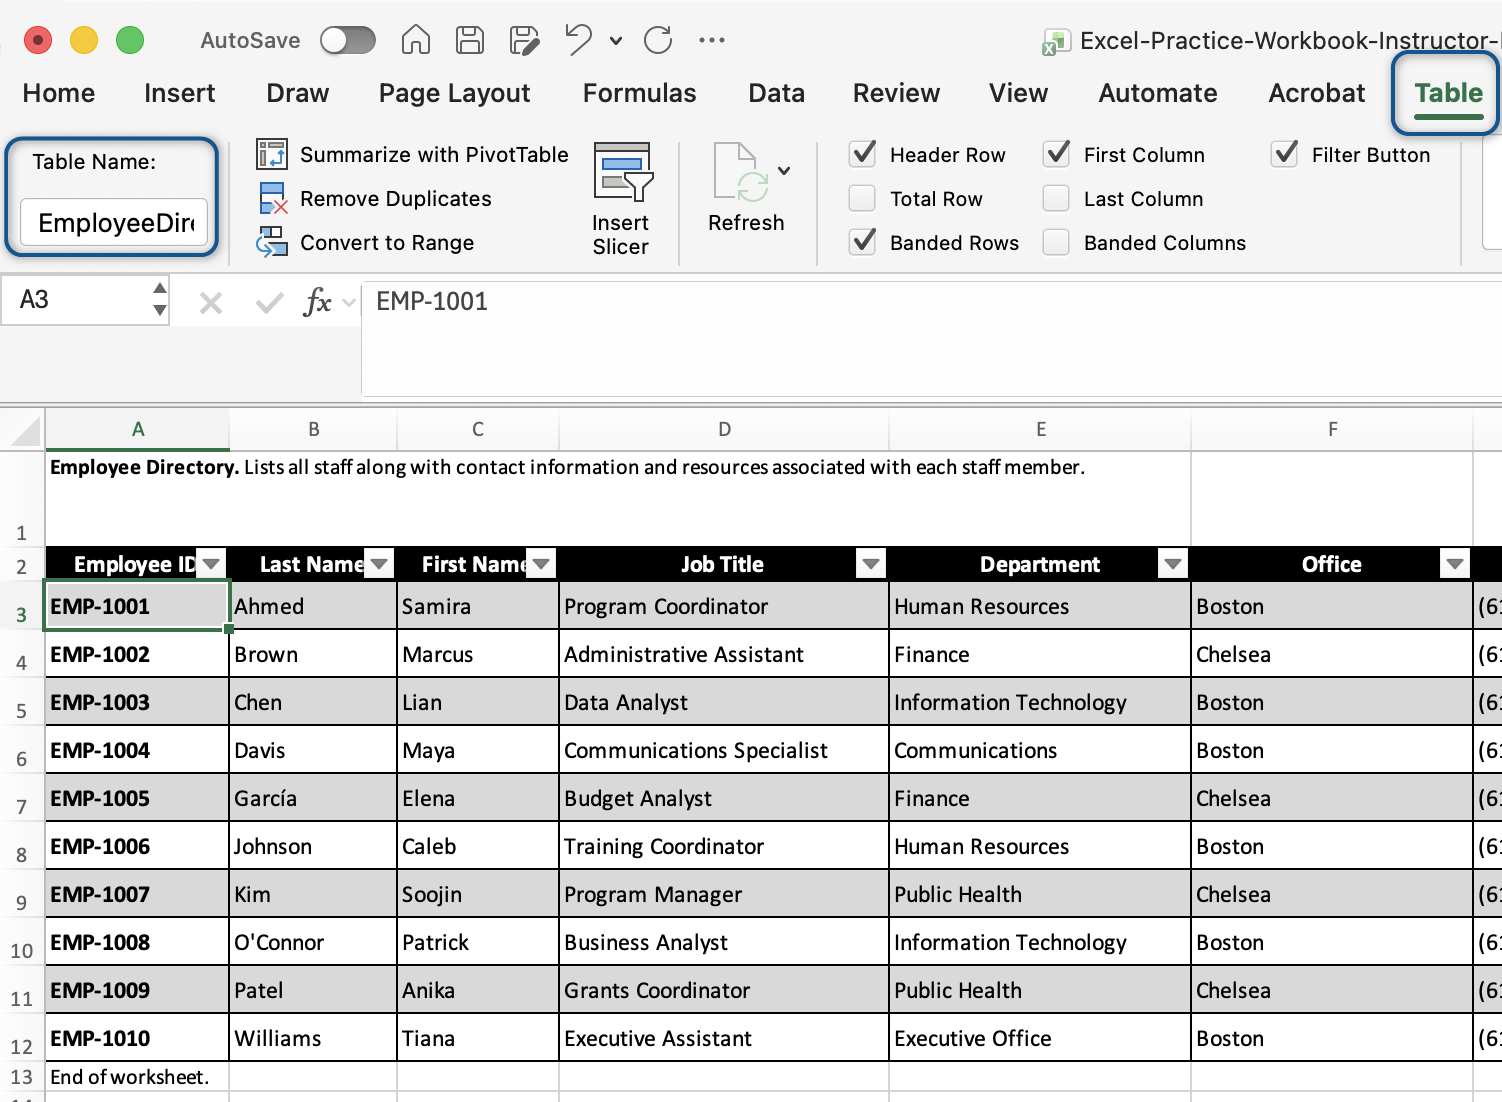1502x1102 pixels.
Task: Click the fx insert function icon
Action: (x=317, y=301)
